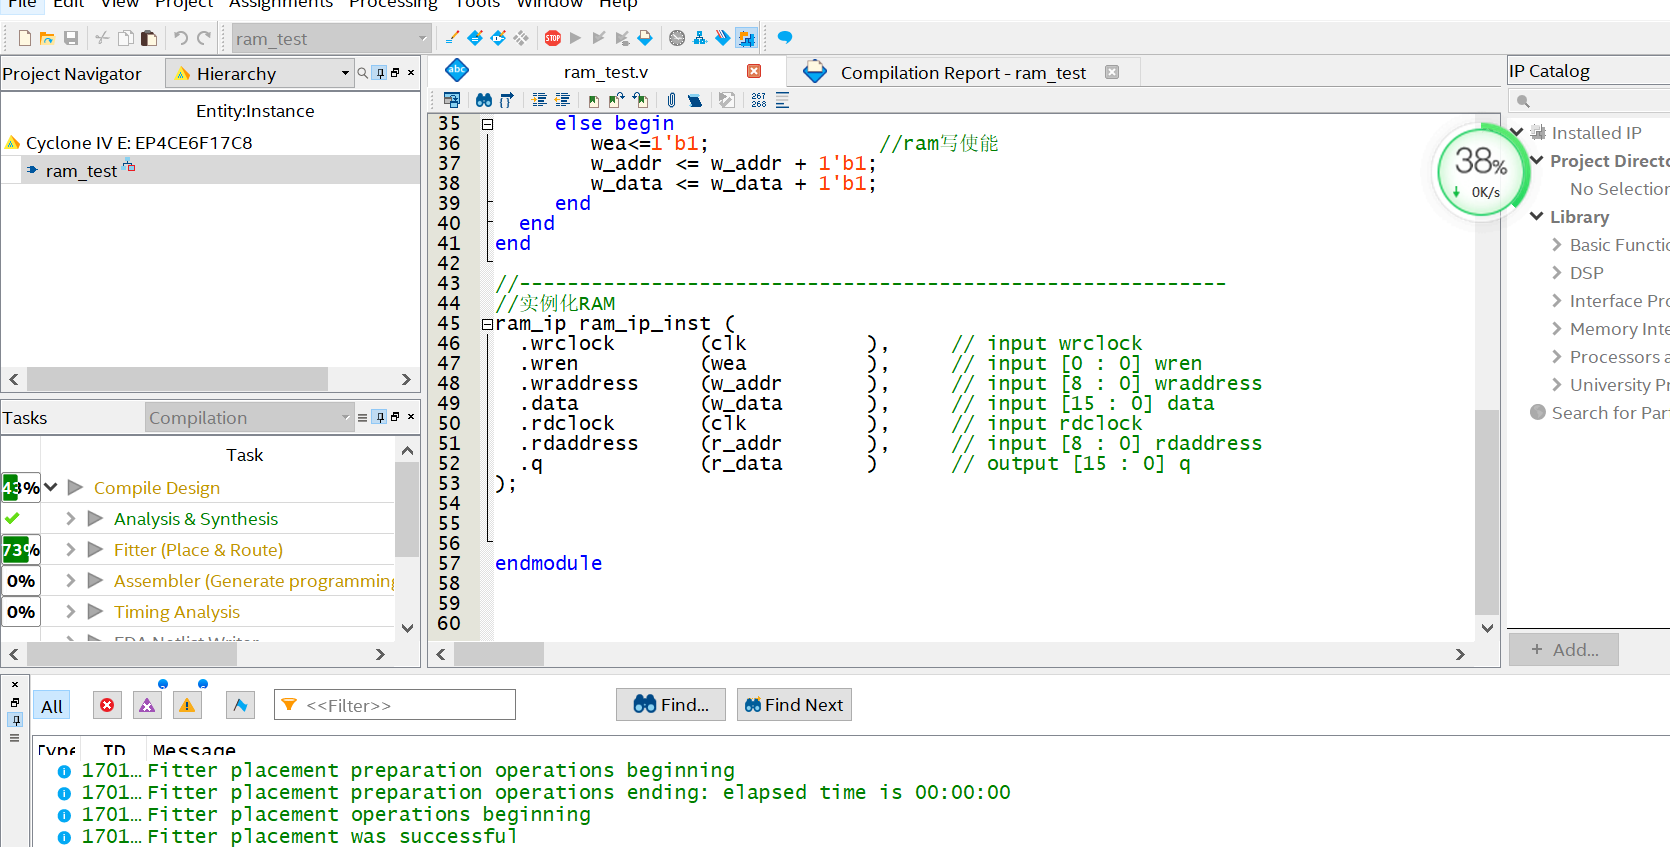Close the Compilation Report tab
Viewport: 1670px width, 847px height.
pyautogui.click(x=1112, y=72)
